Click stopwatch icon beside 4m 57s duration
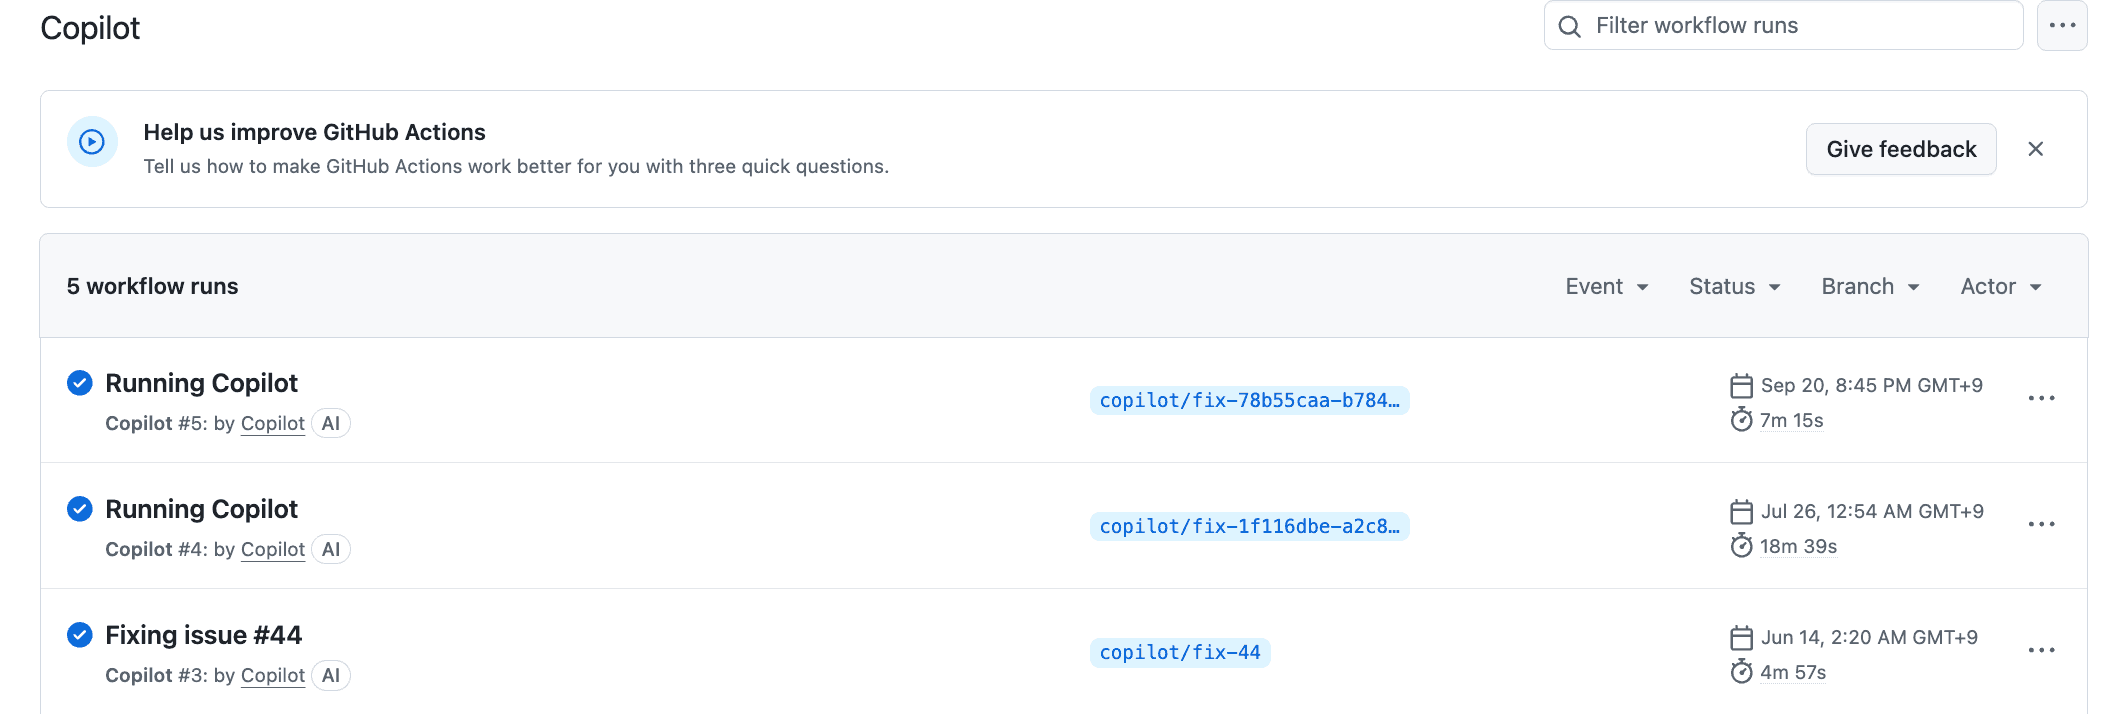2118x714 pixels. pos(1741,671)
